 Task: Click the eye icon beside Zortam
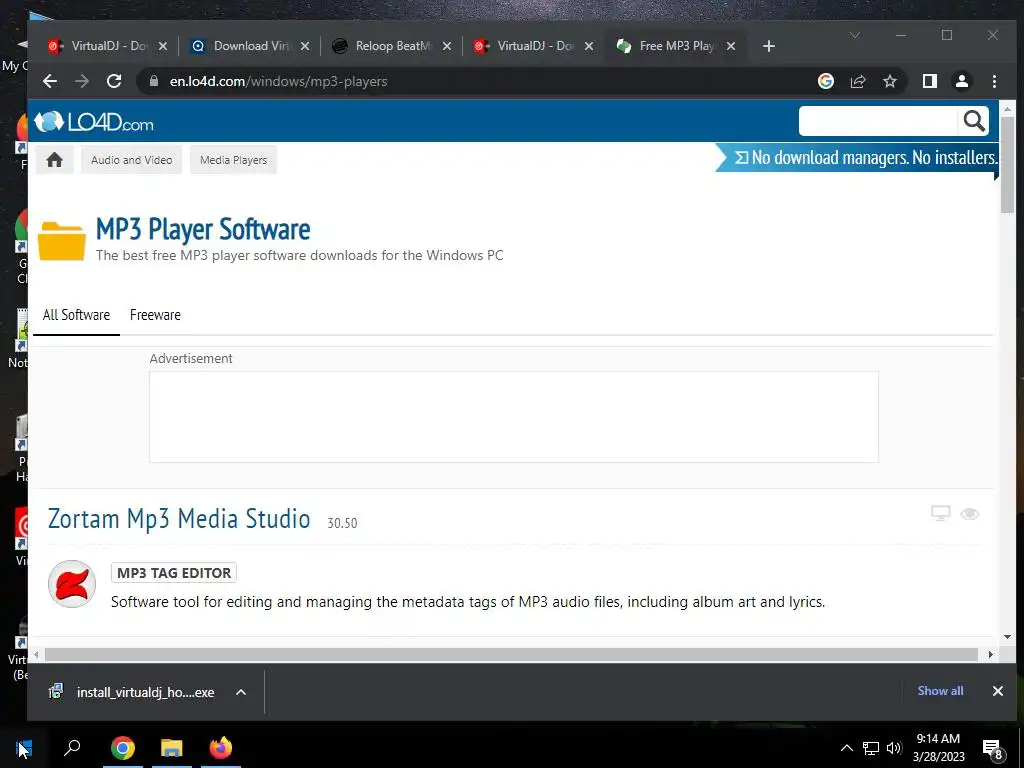pos(970,514)
